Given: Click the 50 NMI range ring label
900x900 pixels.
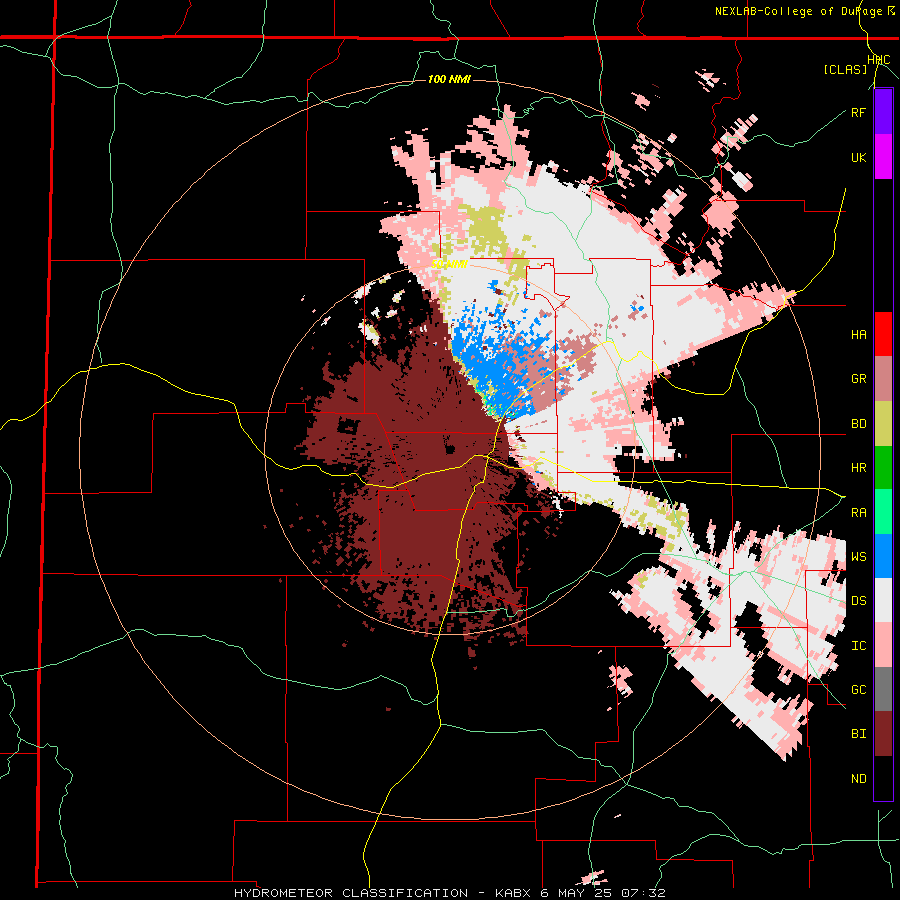Looking at the screenshot, I should tap(449, 264).
